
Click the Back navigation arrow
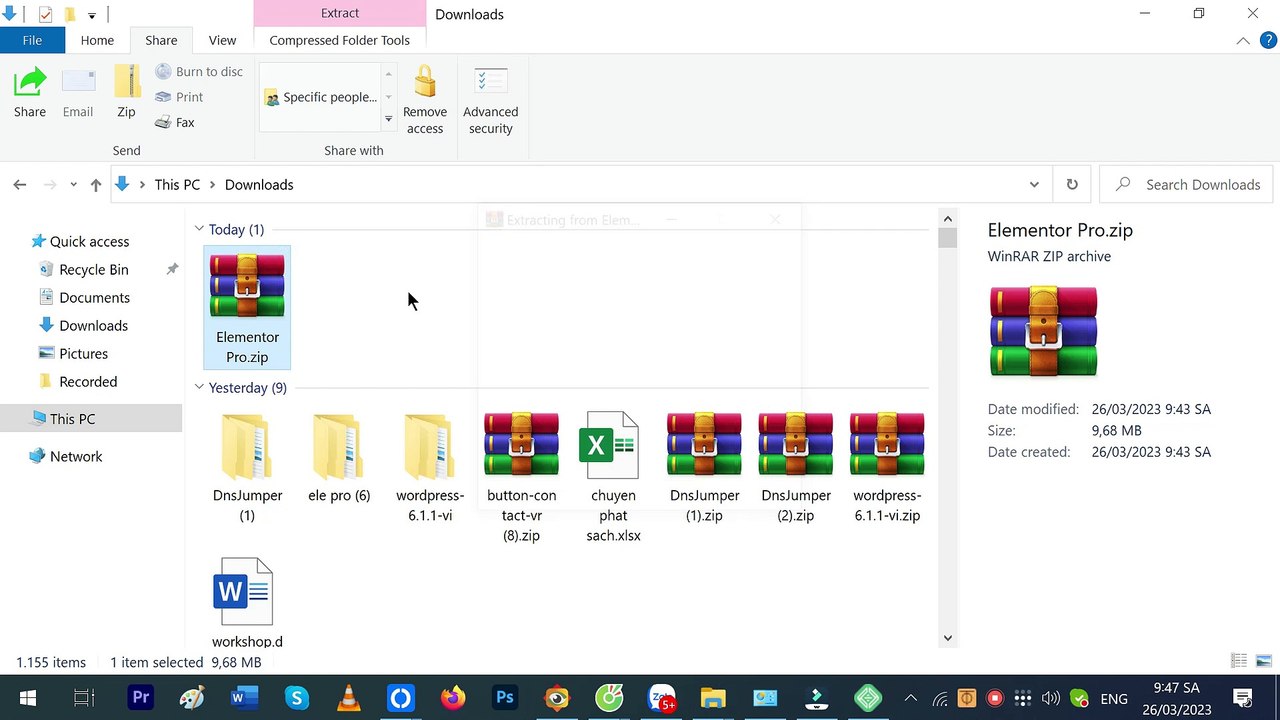click(x=20, y=185)
